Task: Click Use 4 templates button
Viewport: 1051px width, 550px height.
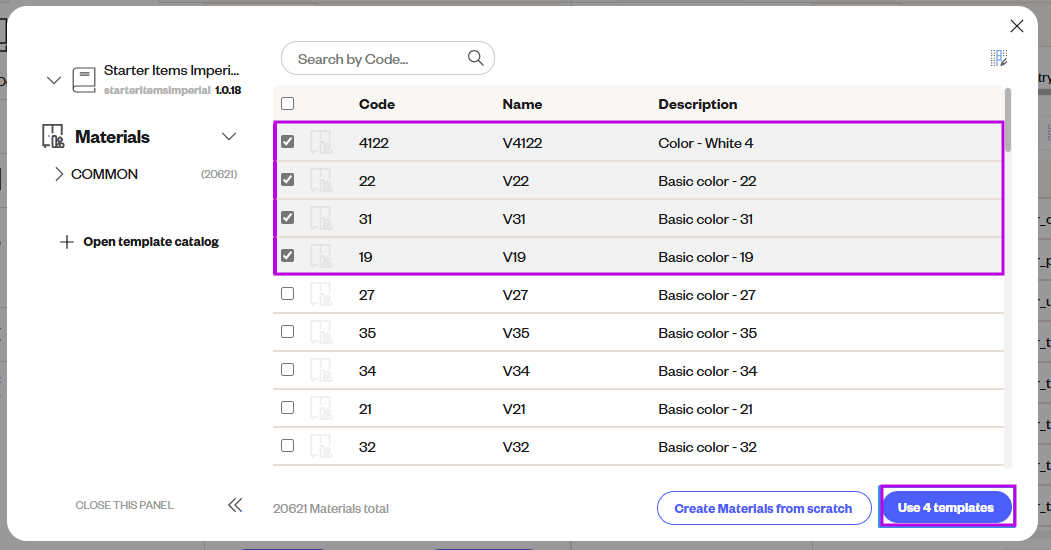Action: click(x=946, y=507)
